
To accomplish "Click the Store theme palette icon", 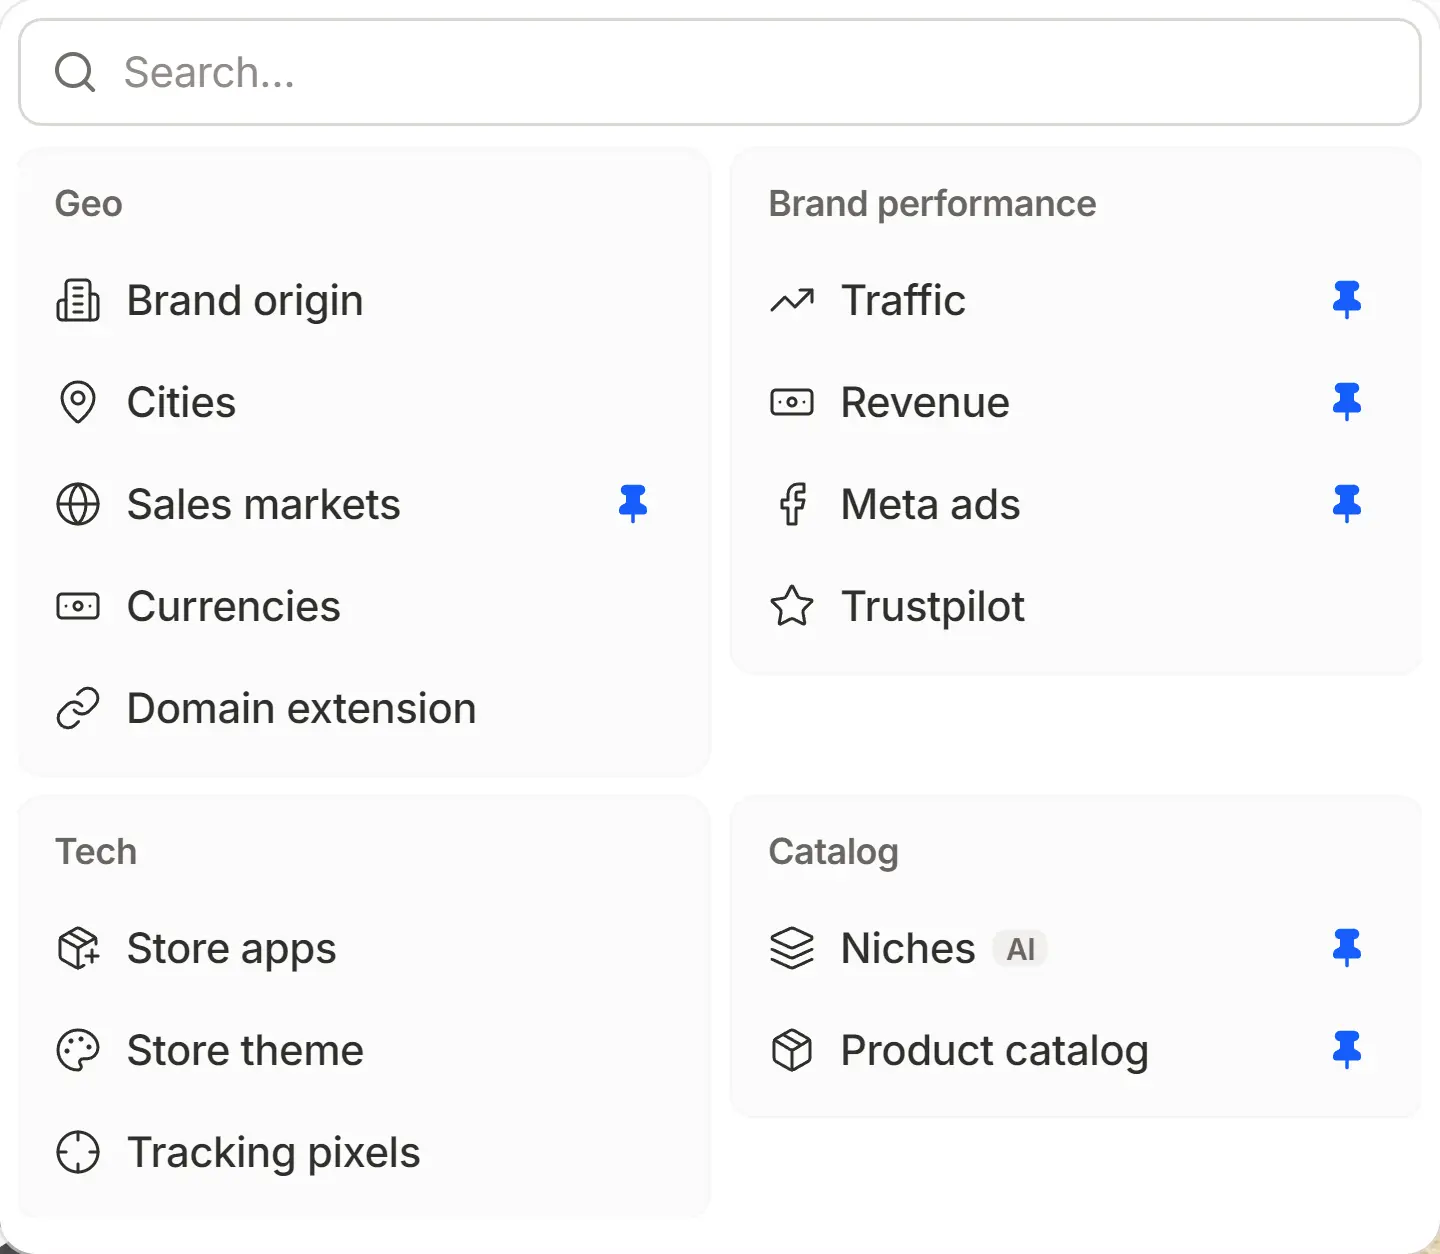I will pos(78,1051).
